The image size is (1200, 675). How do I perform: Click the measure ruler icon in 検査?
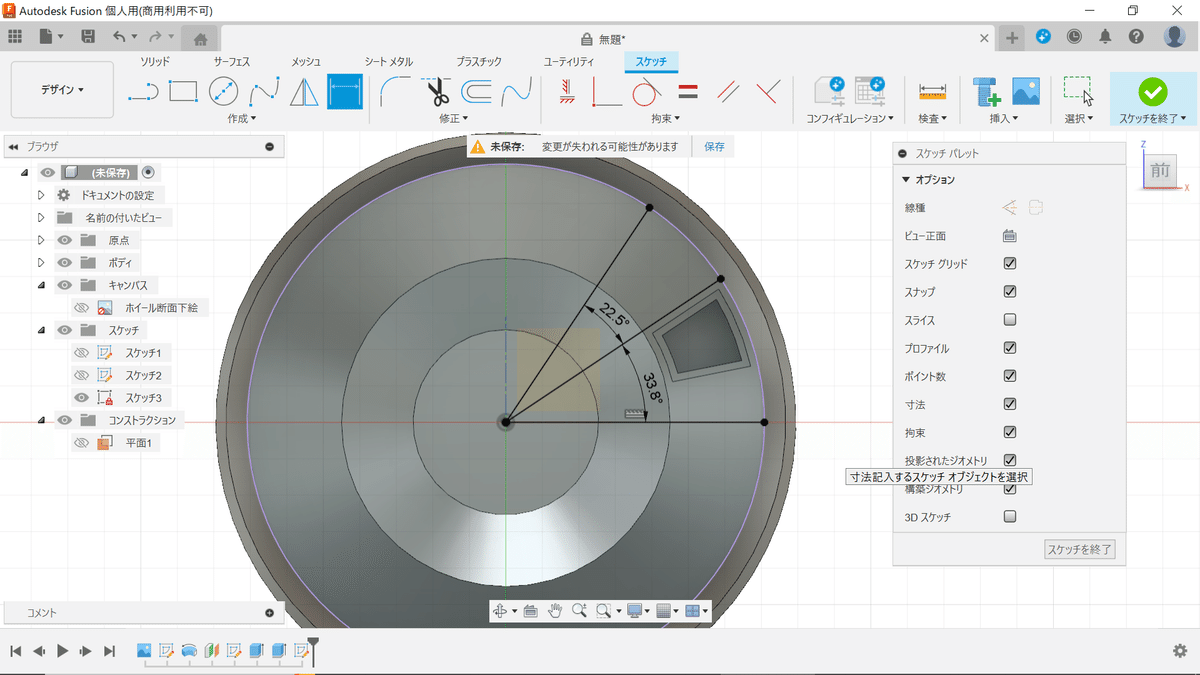pos(932,92)
